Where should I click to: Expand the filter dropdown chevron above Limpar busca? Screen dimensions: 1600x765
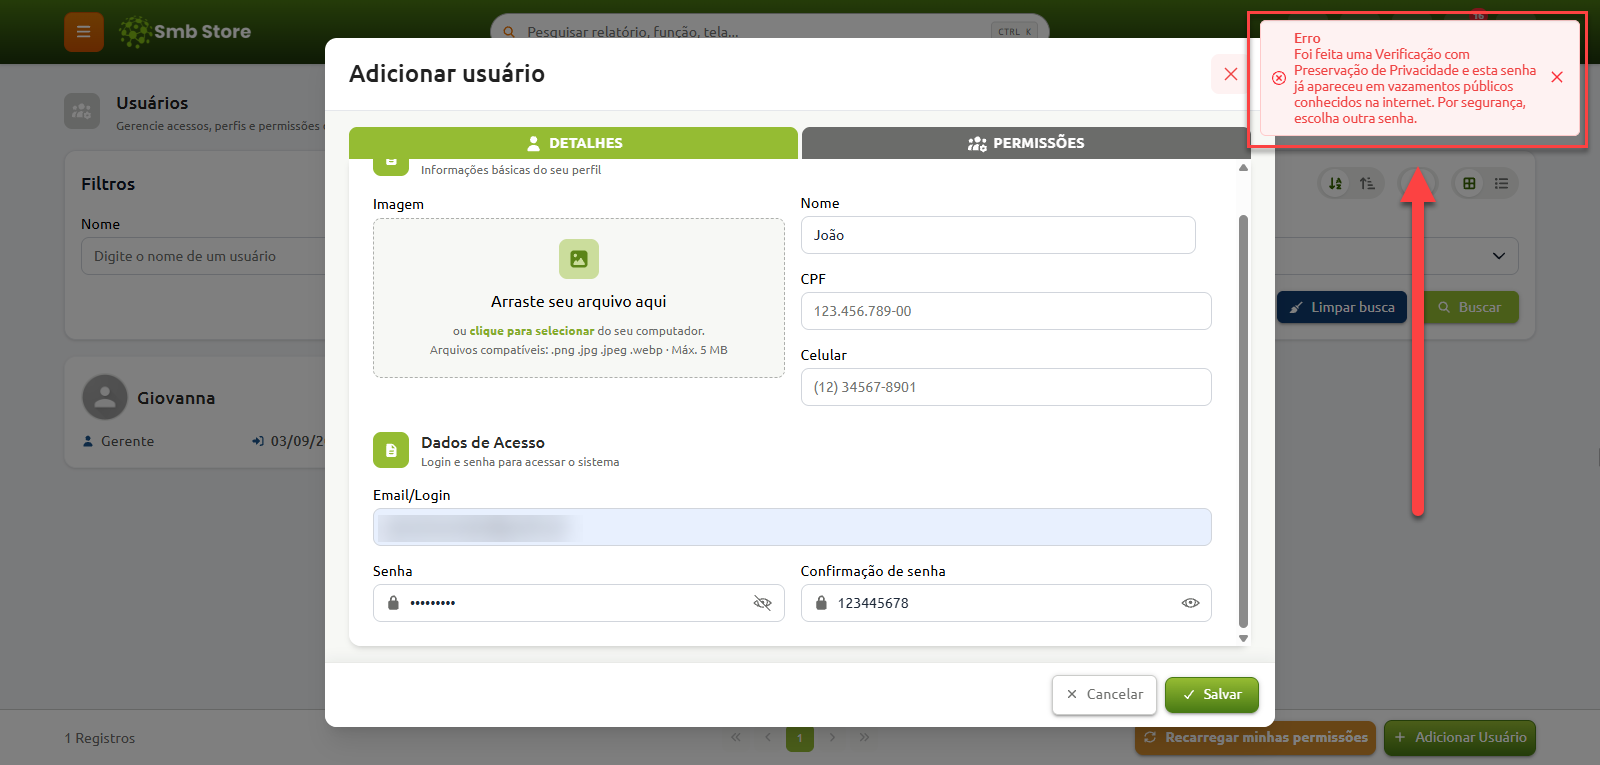coord(1499,256)
